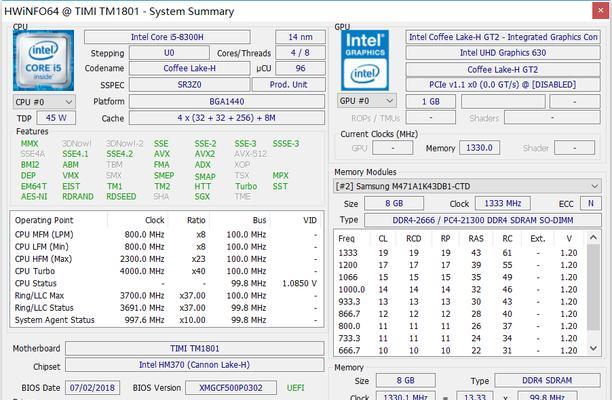Click the 800.0 frequency timing row
This screenshot has height=400, width=612.
460,326
